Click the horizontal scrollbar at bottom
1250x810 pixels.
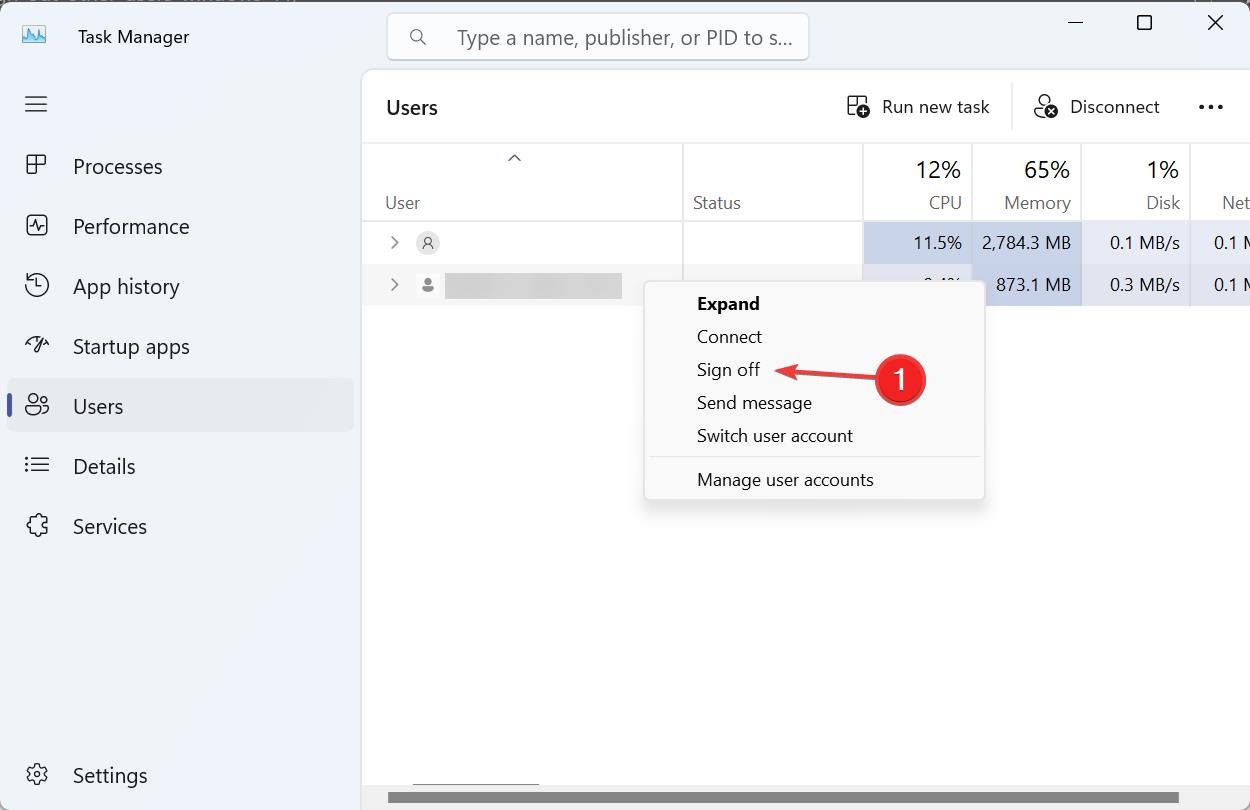[783, 797]
